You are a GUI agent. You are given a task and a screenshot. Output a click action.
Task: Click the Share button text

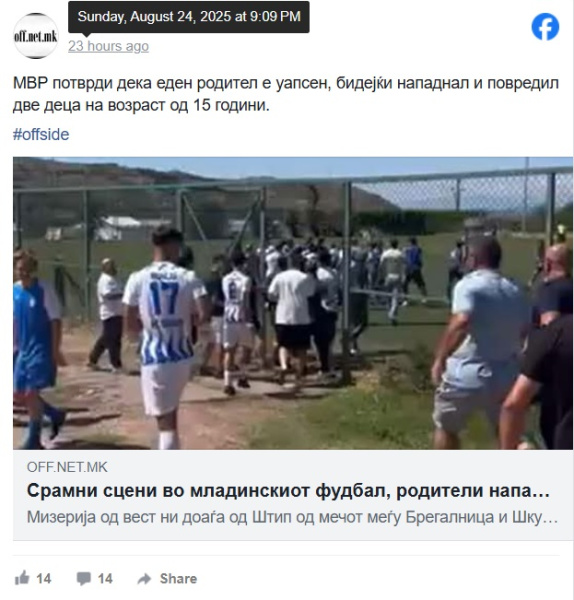pyautogui.click(x=178, y=579)
